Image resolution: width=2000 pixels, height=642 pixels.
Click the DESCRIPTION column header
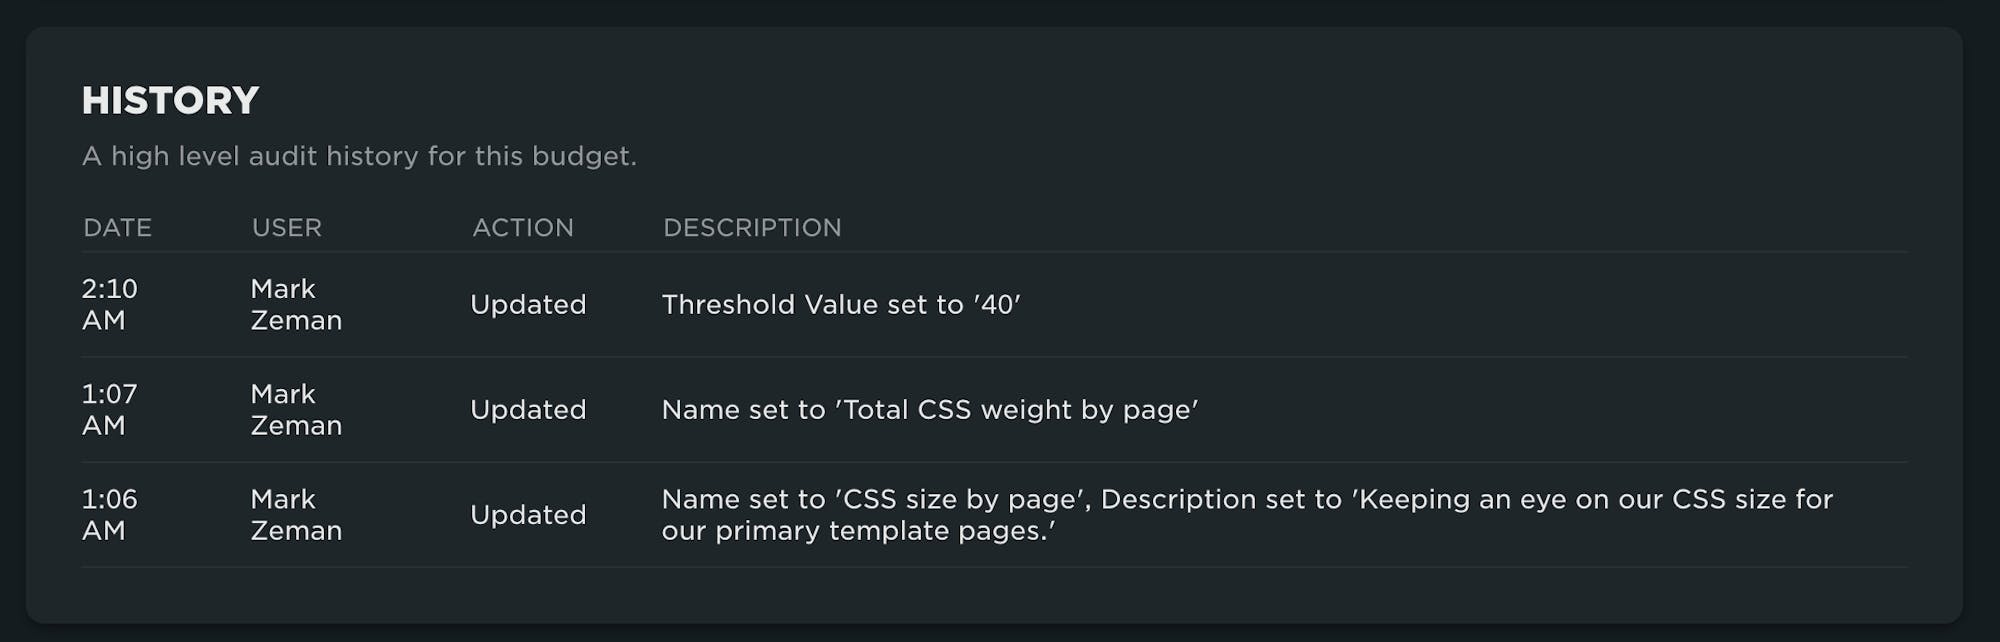tap(752, 228)
